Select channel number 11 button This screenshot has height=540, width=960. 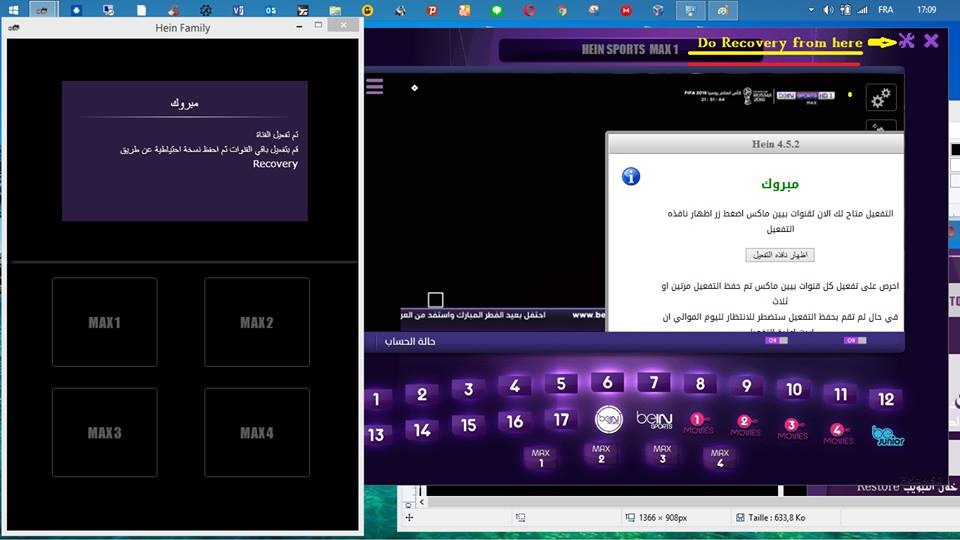click(841, 394)
